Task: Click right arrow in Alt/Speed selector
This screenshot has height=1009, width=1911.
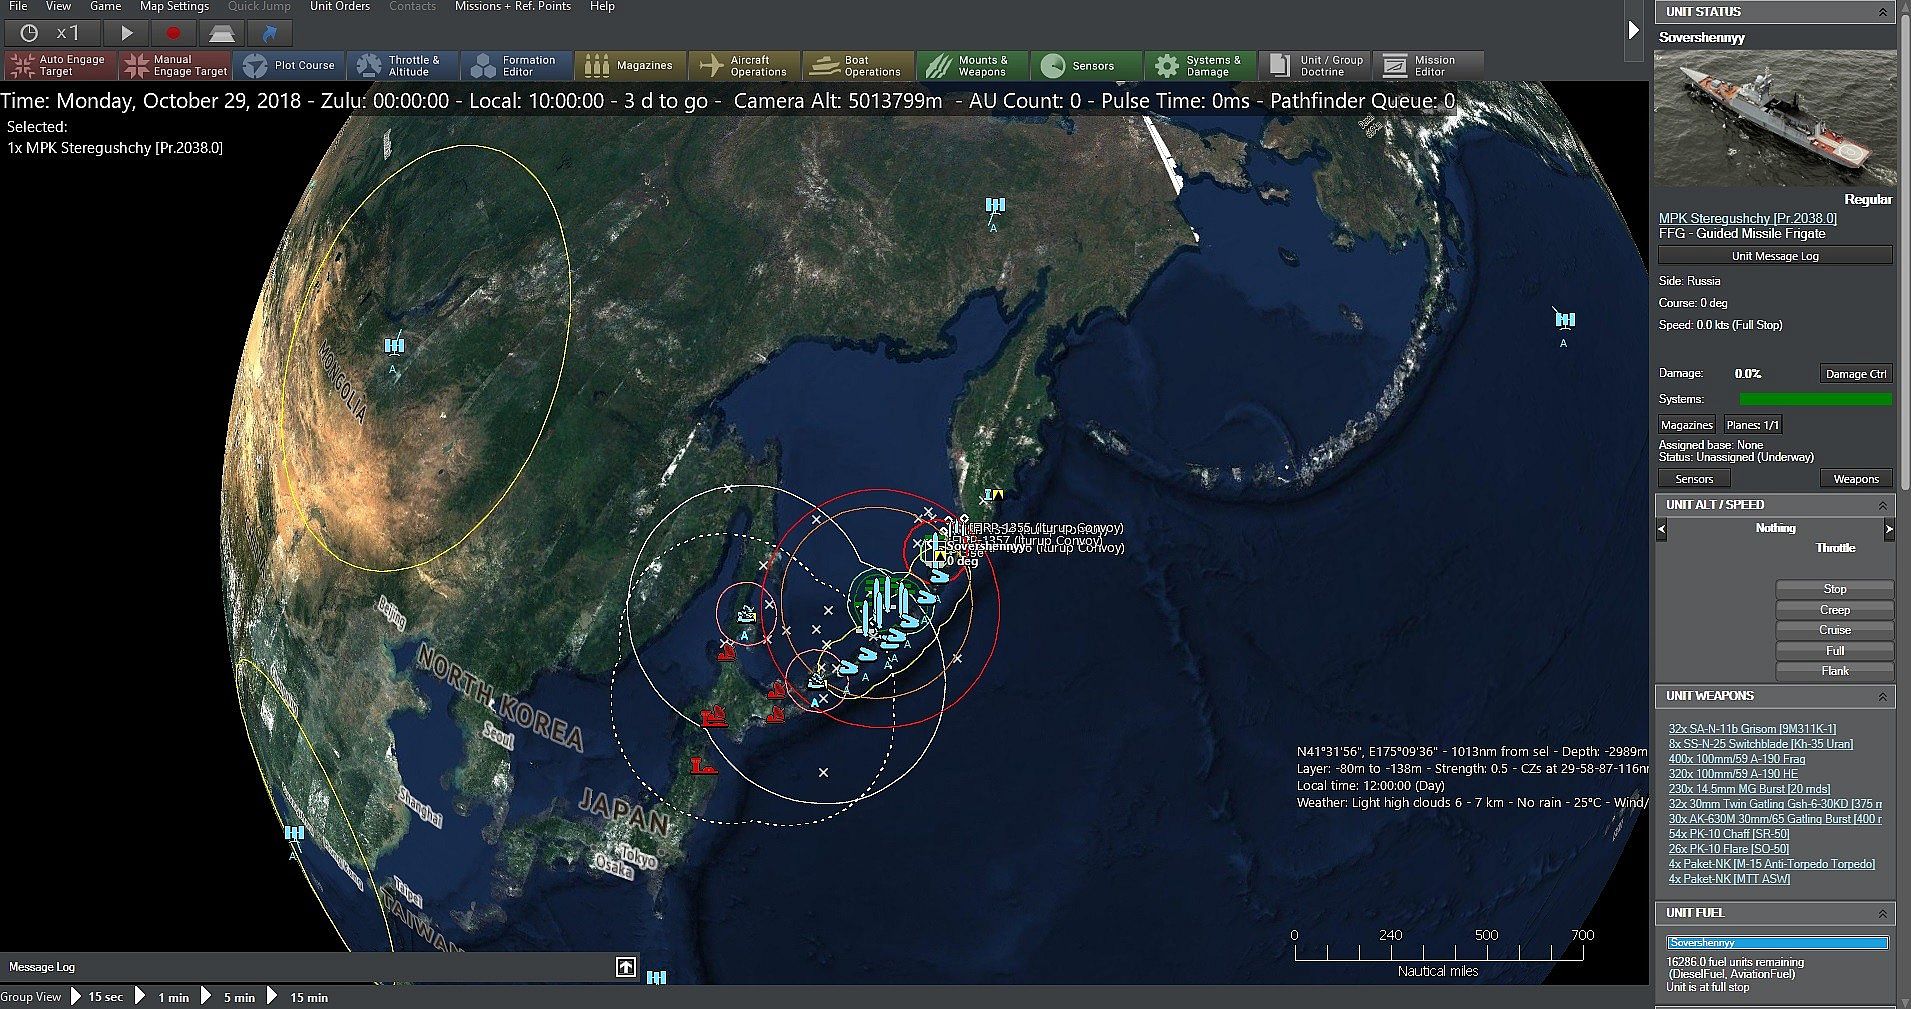Action: pyautogui.click(x=1889, y=529)
